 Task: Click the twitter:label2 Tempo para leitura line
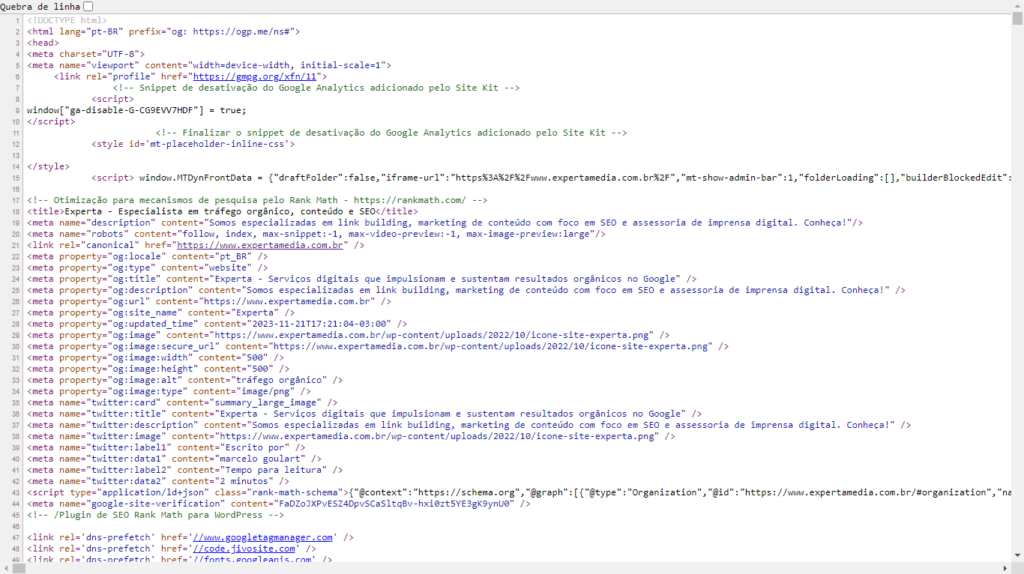(x=185, y=470)
